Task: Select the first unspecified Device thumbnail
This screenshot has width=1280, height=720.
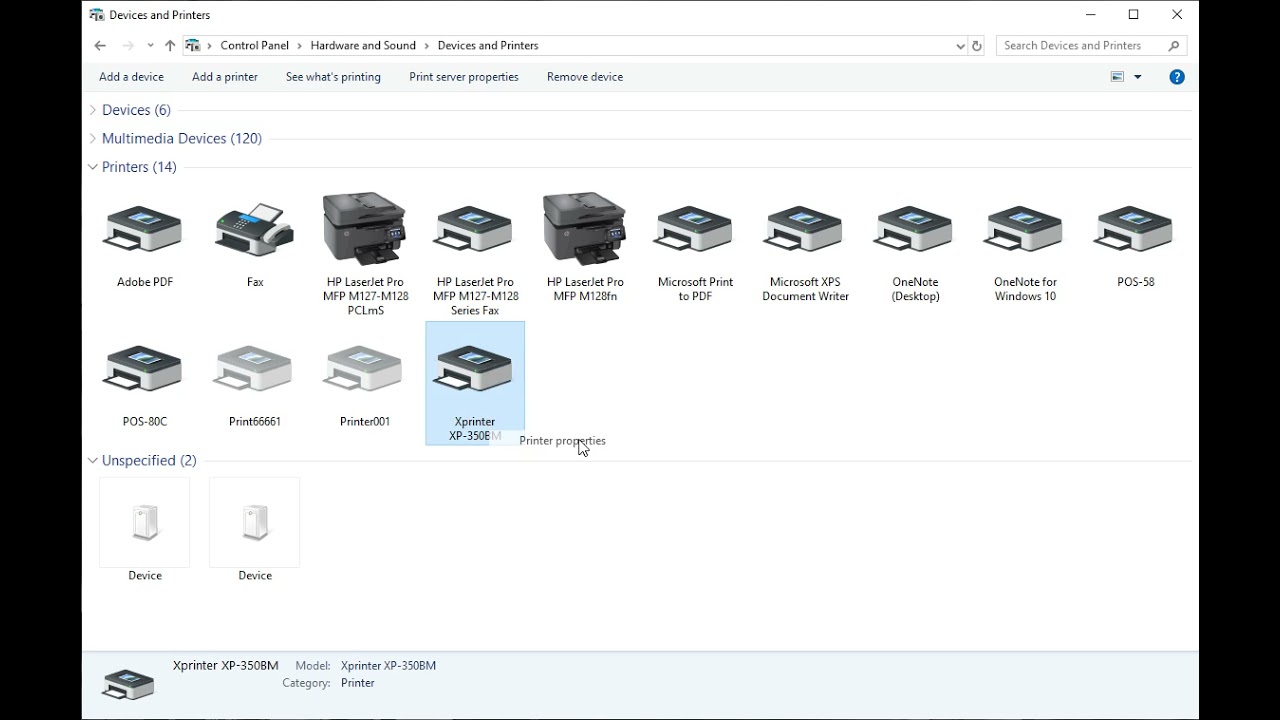Action: coord(145,522)
